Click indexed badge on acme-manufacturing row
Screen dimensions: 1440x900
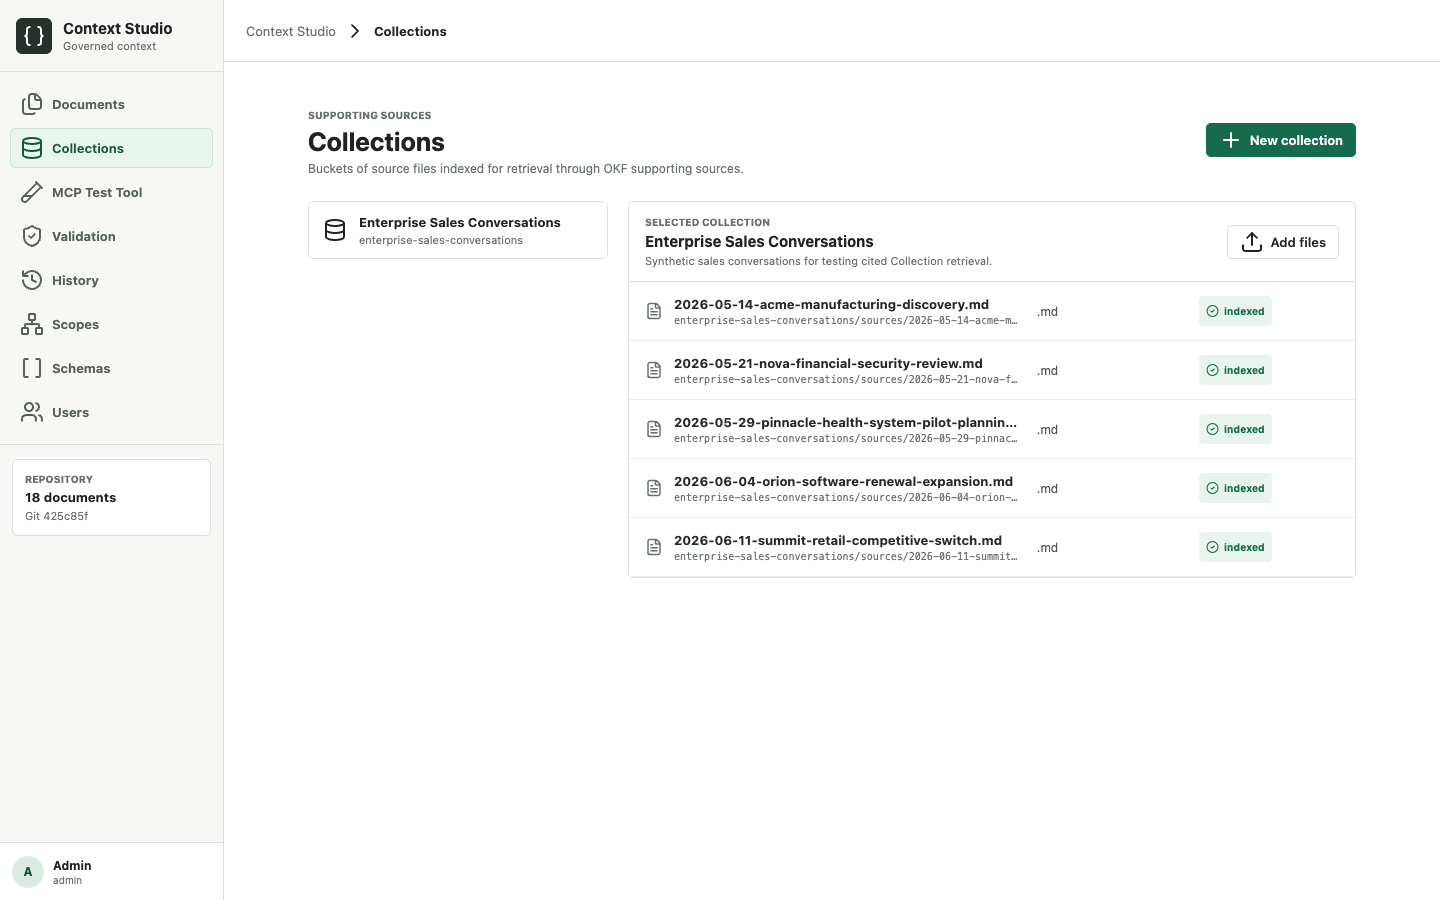tap(1235, 311)
